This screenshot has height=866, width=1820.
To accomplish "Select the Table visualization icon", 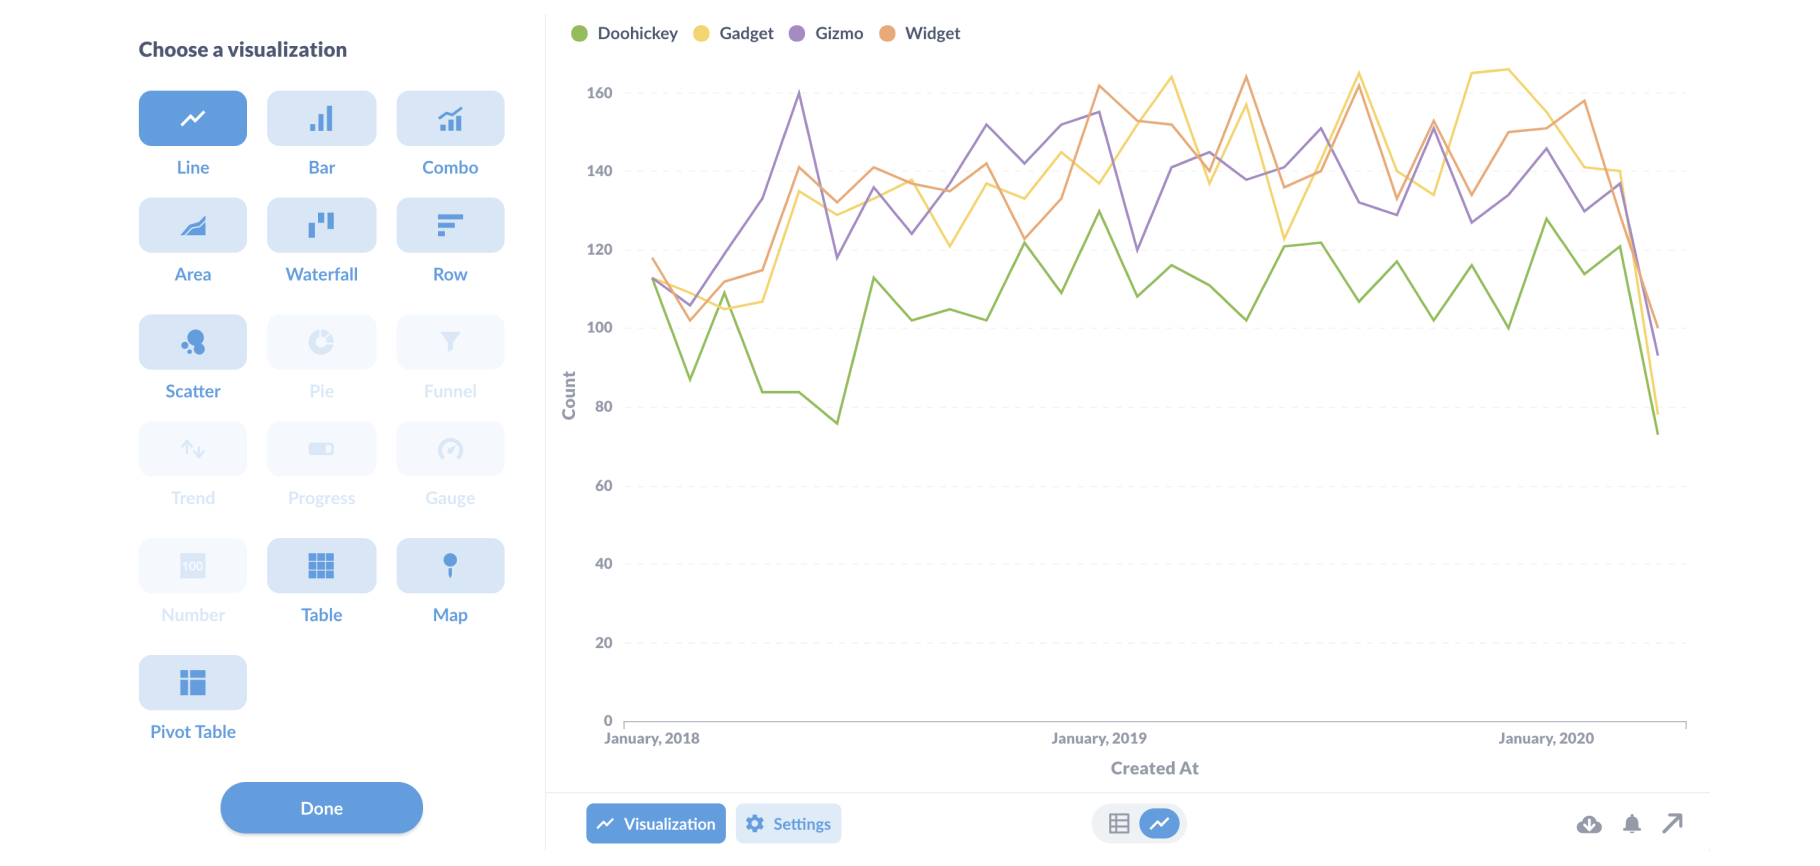I will tap(321, 566).
